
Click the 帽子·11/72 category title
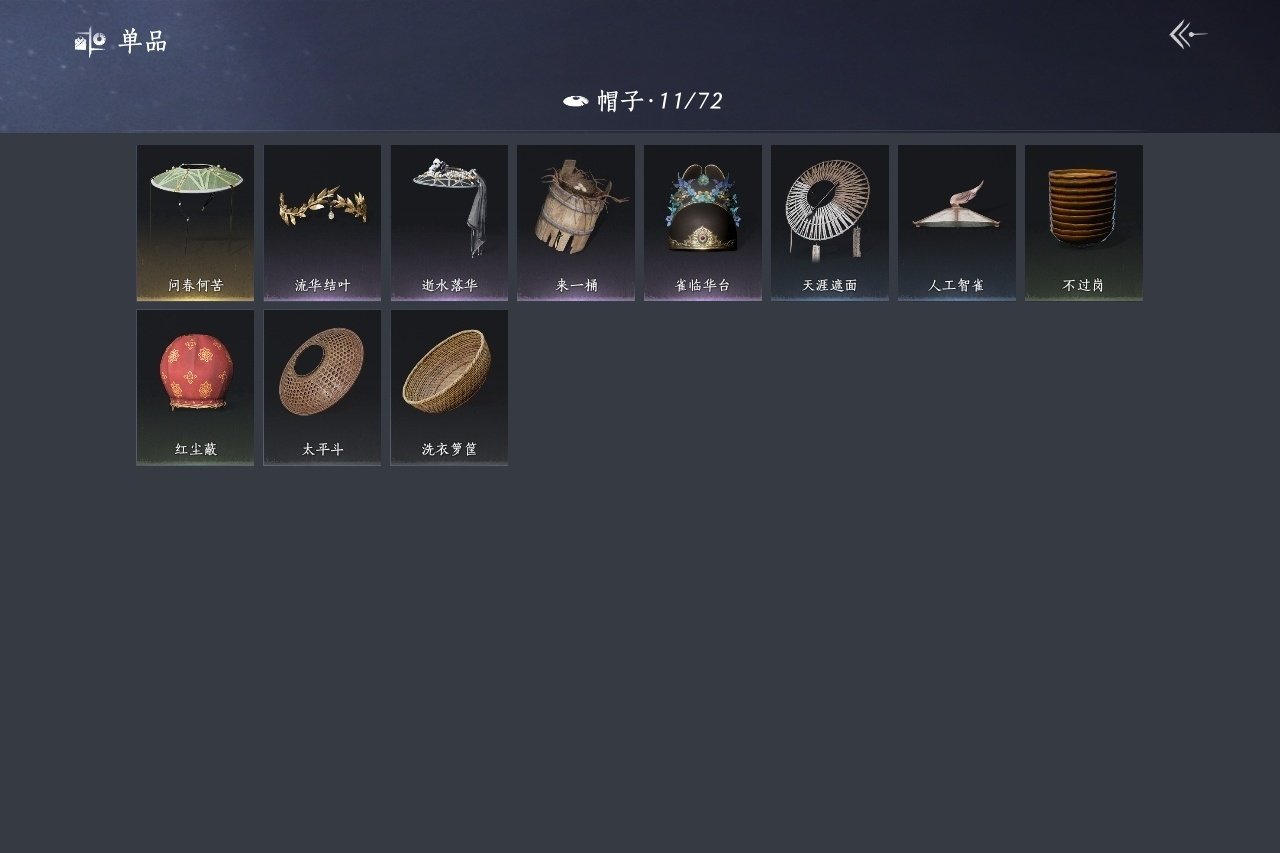pyautogui.click(x=660, y=101)
